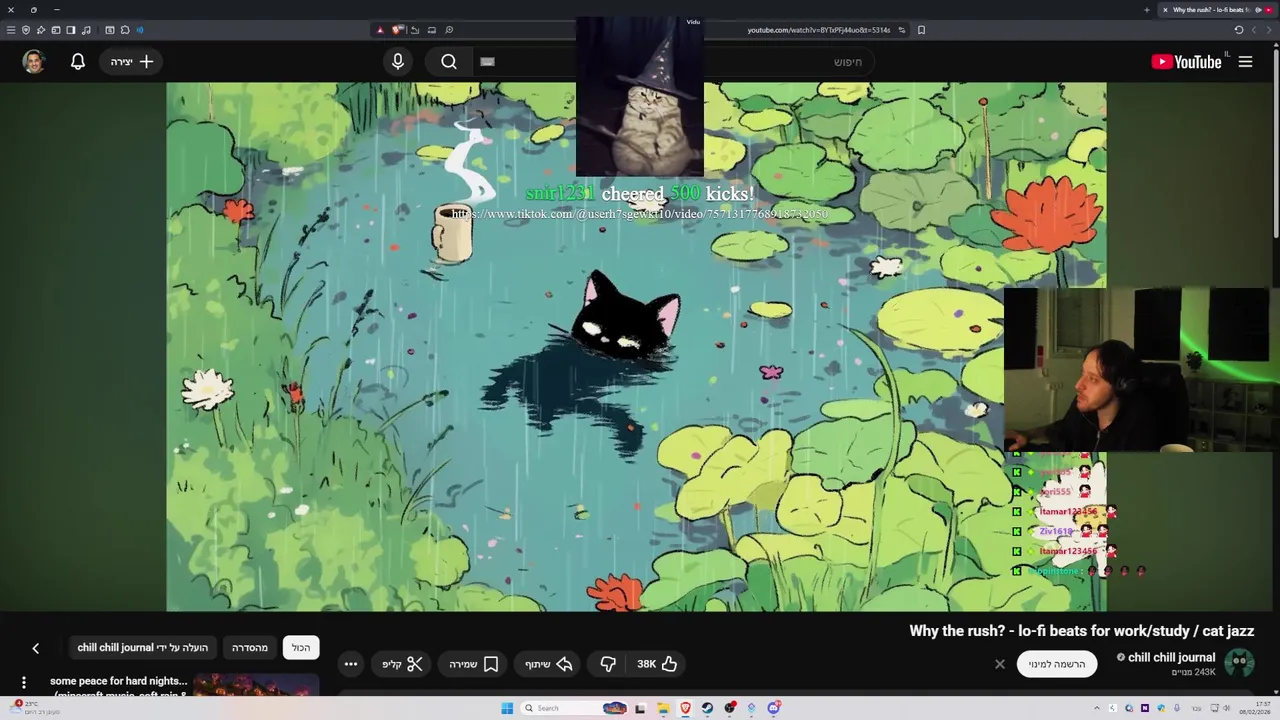Click the video title 'Why the rush?'

point(1081,631)
